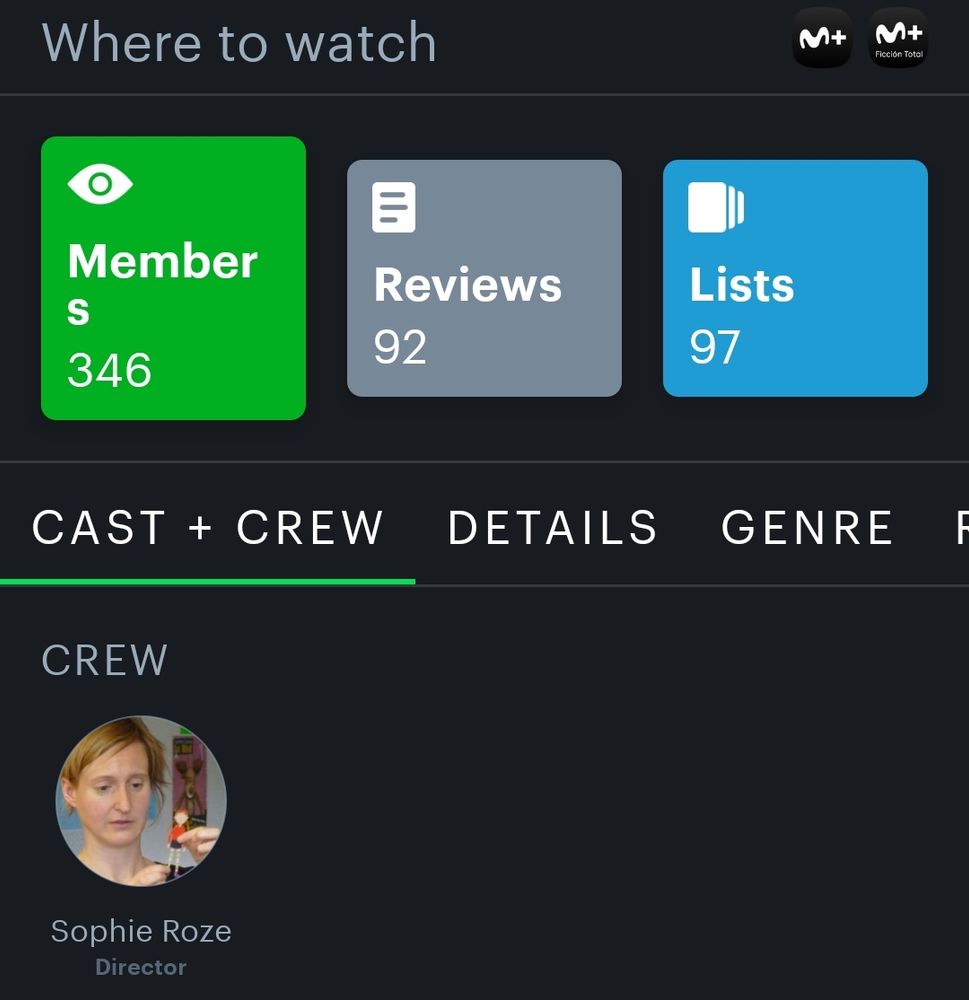
Task: Switch to the DETAILS tab
Action: point(552,528)
